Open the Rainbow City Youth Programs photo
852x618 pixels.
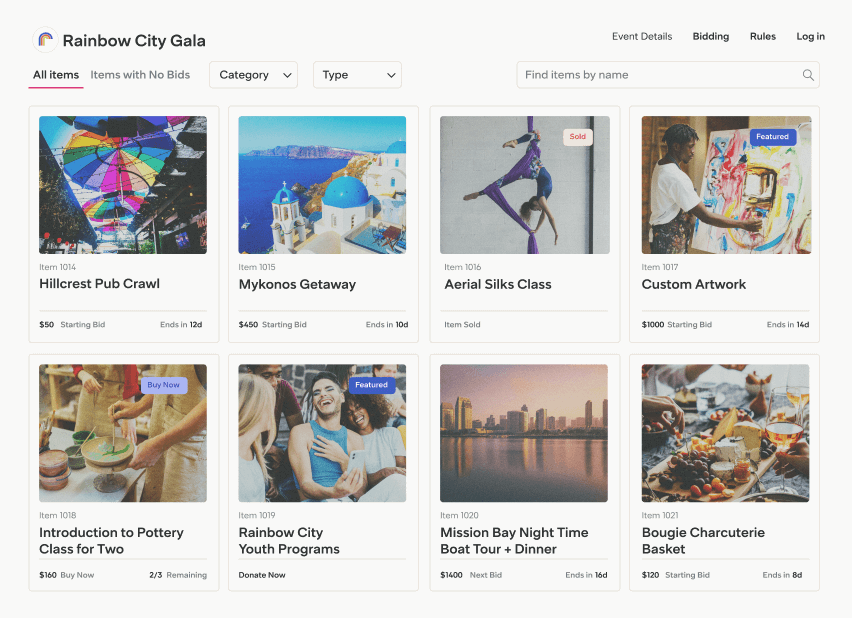pyautogui.click(x=322, y=433)
